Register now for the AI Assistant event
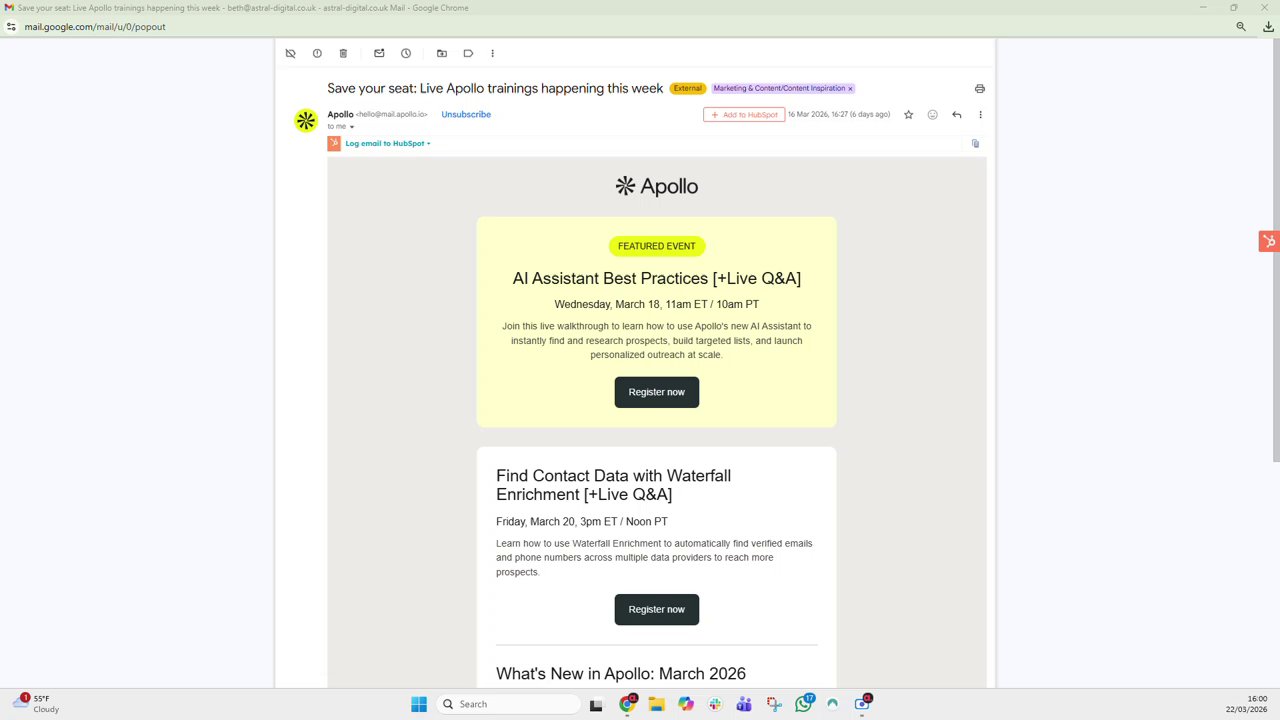This screenshot has height=720, width=1280. pos(657,392)
